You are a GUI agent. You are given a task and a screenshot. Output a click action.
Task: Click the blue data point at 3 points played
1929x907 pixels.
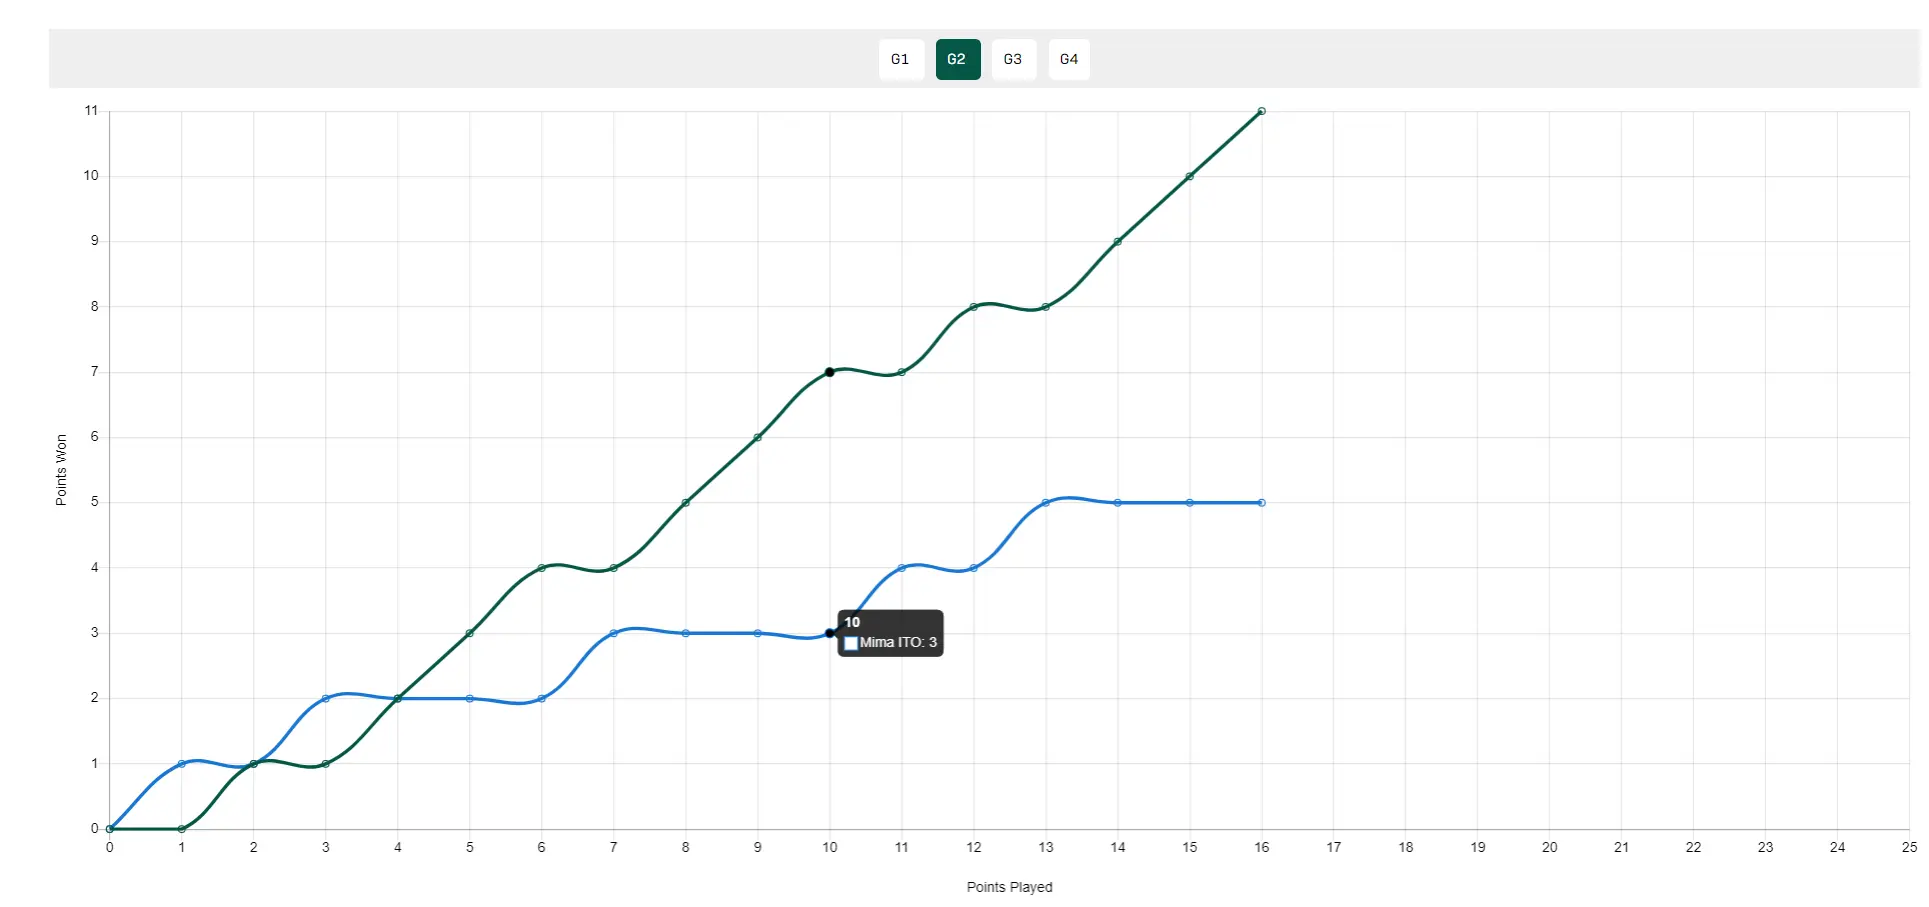[x=325, y=698]
